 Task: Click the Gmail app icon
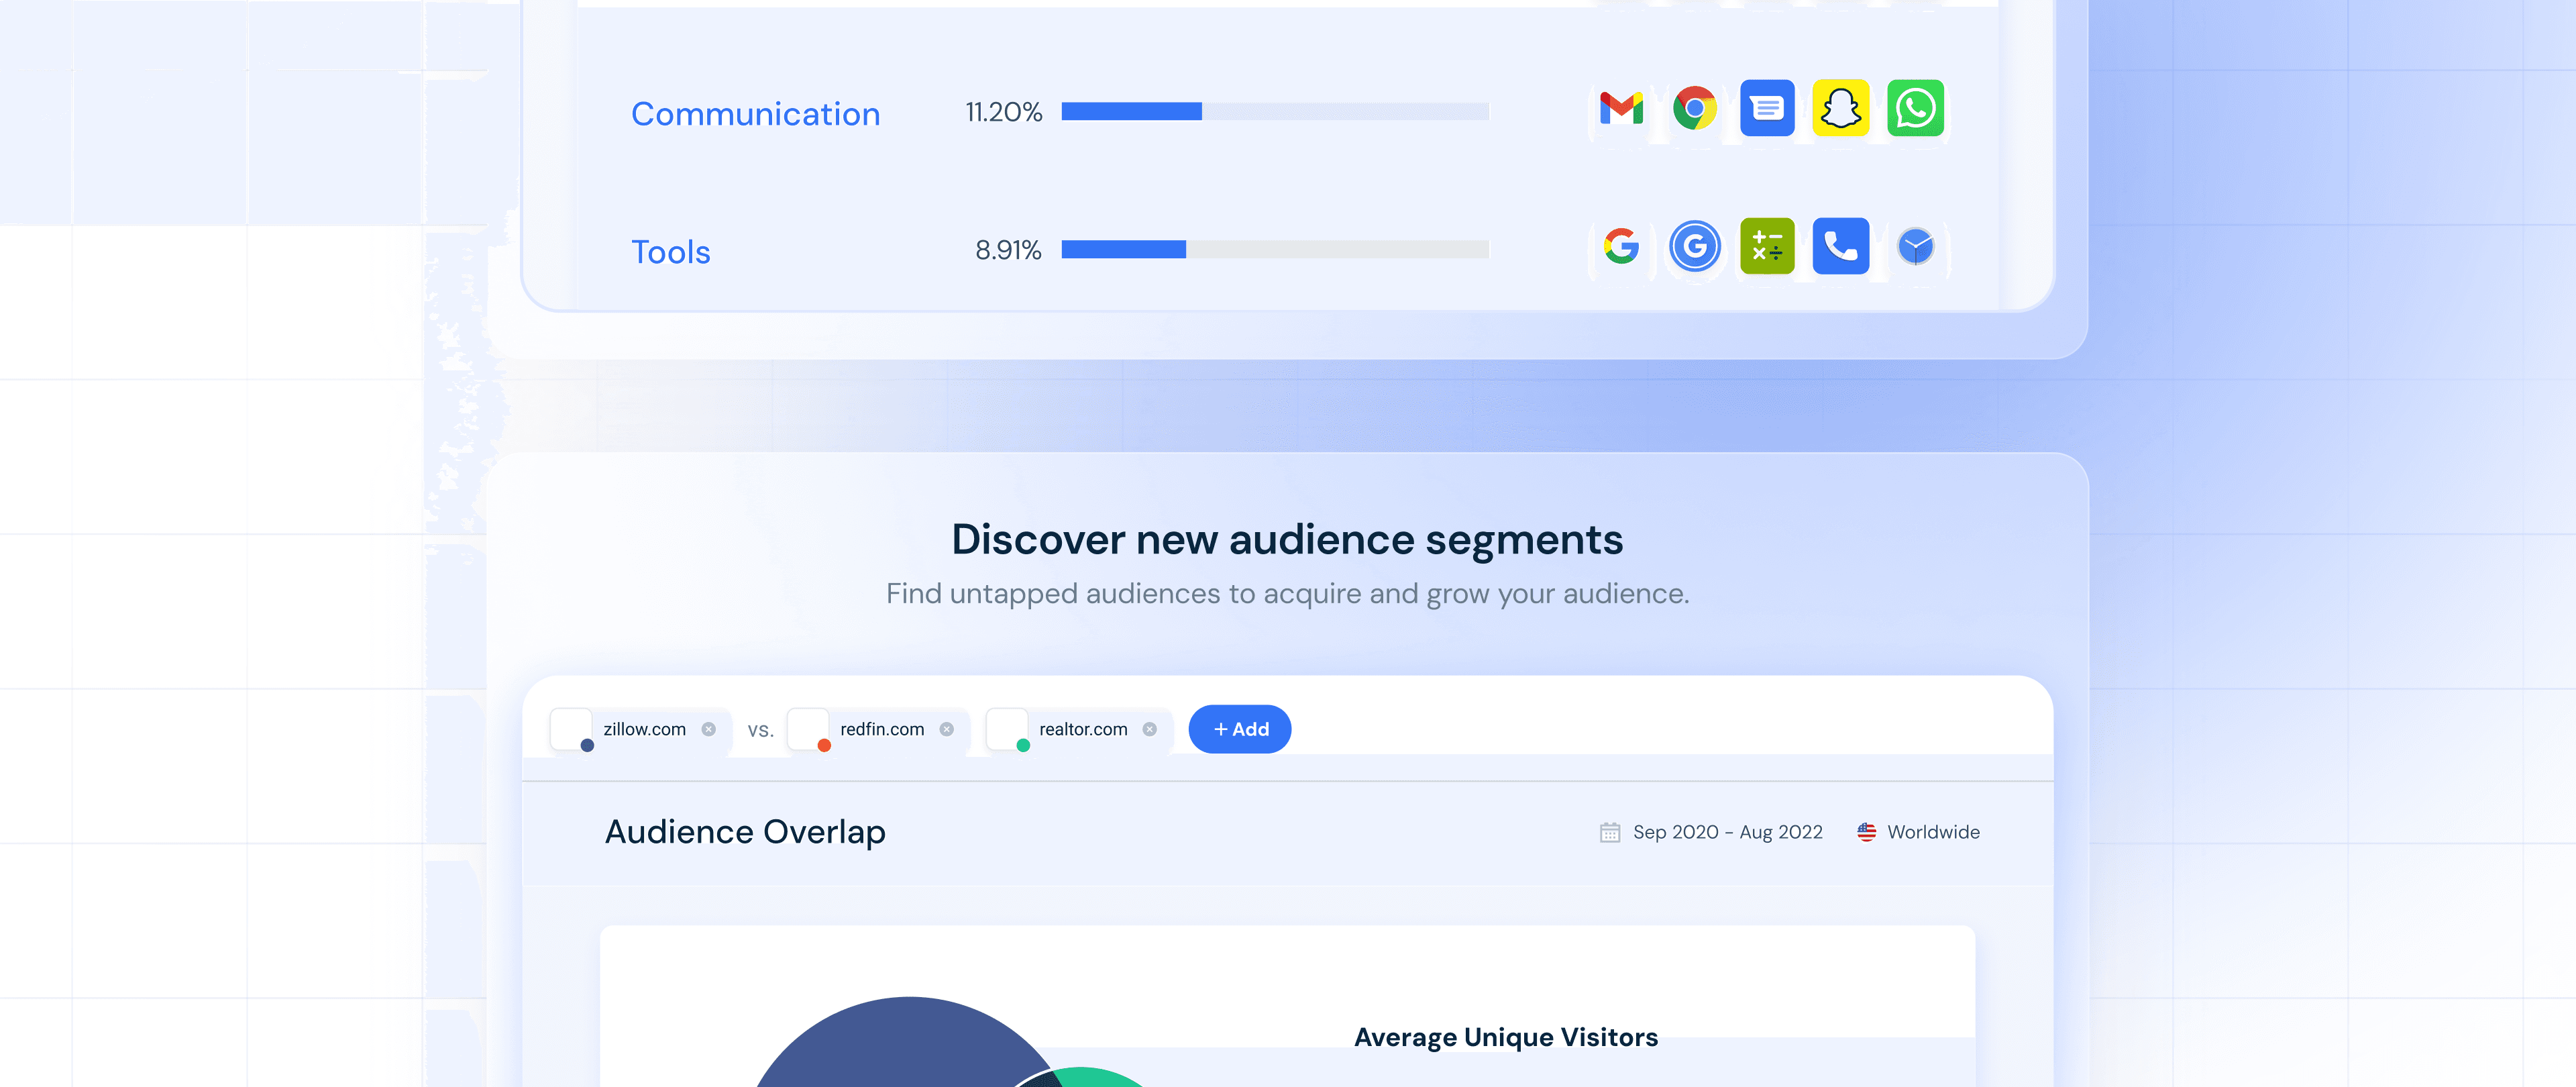[x=1621, y=108]
